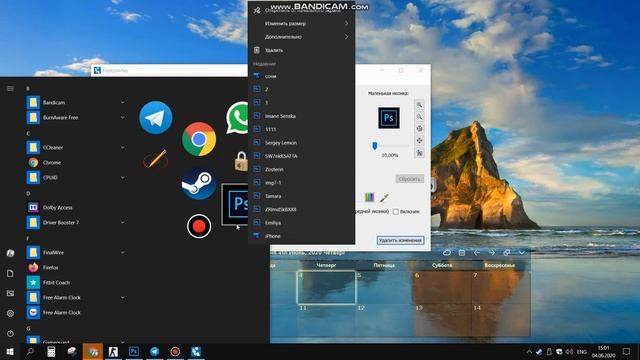Open the orange pen tile in Start menu

(x=156, y=159)
